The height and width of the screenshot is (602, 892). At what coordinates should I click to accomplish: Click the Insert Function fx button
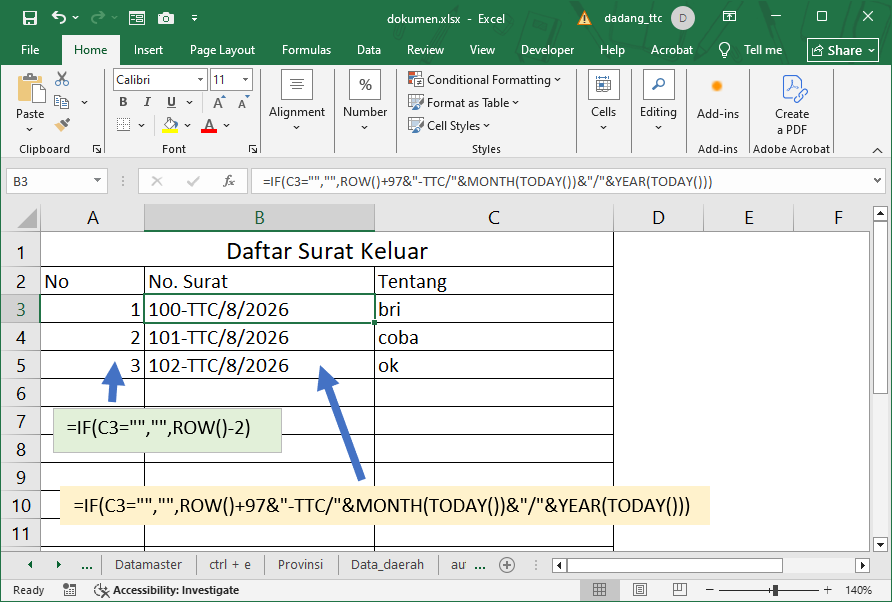click(229, 182)
